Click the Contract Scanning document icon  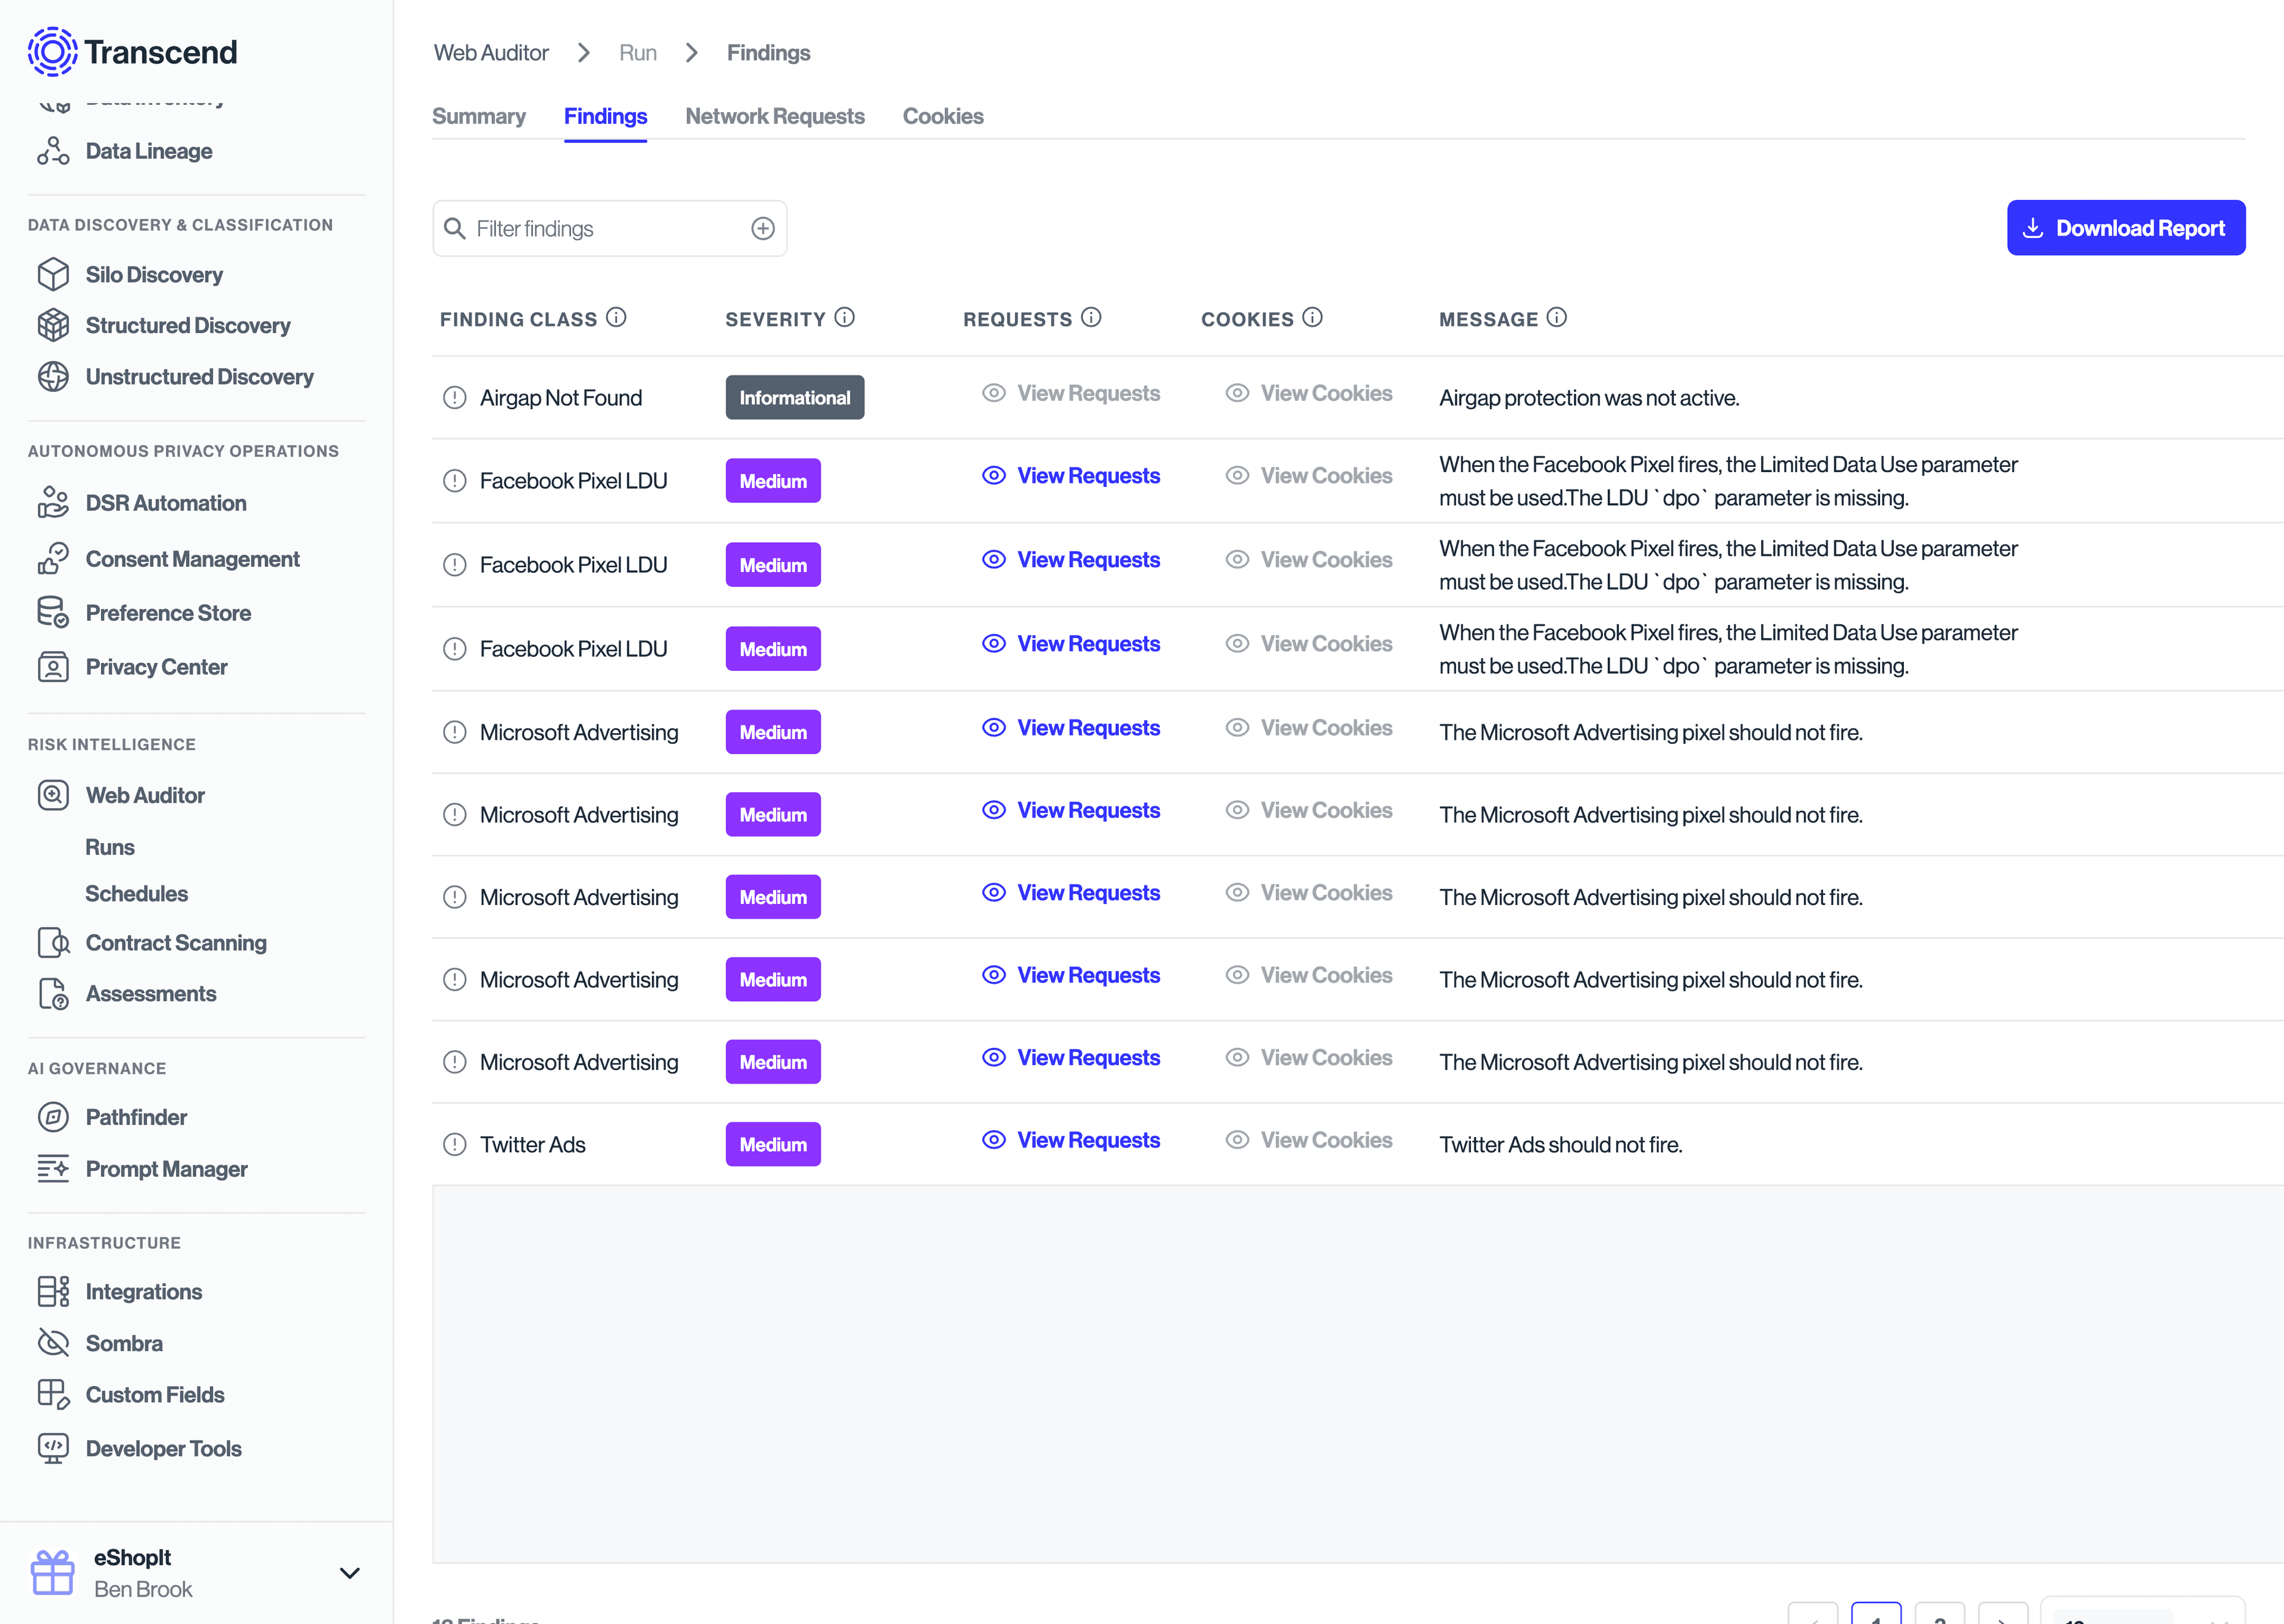(x=53, y=943)
